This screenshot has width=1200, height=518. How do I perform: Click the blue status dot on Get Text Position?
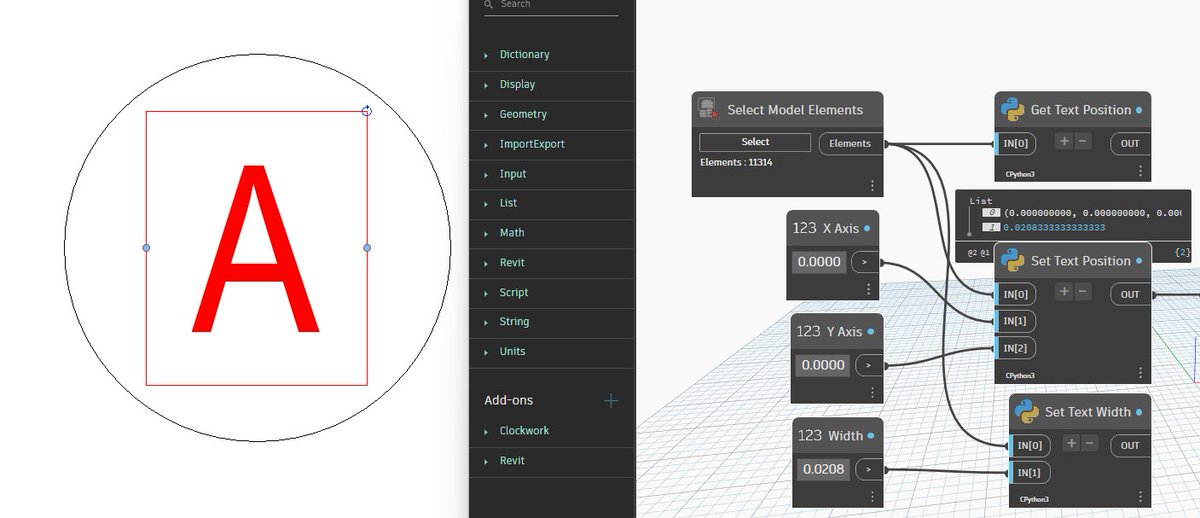point(1139,109)
